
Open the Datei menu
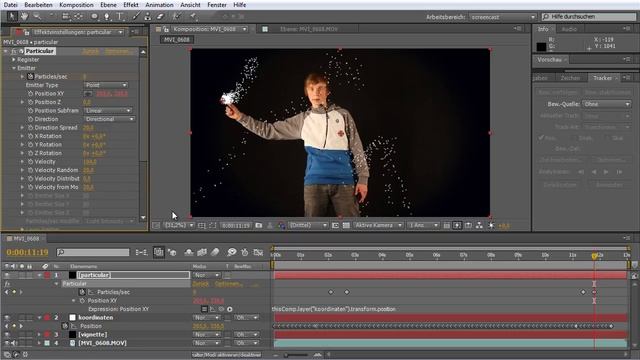(x=11, y=5)
